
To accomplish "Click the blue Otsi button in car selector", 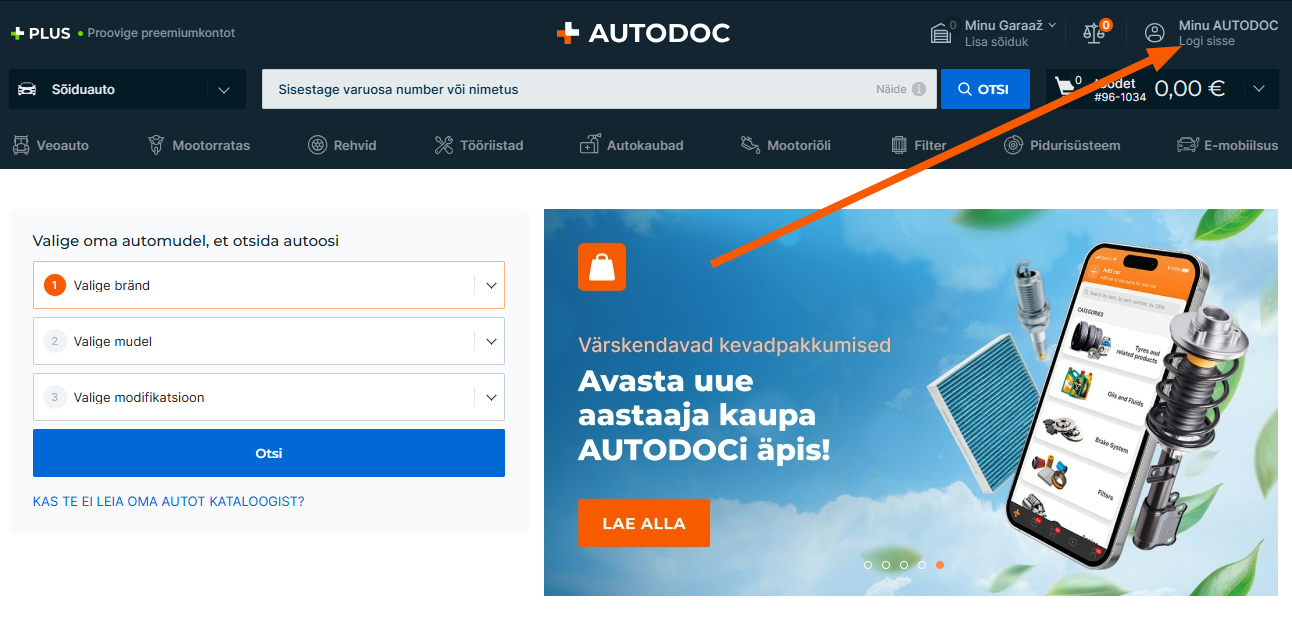I will click(269, 453).
